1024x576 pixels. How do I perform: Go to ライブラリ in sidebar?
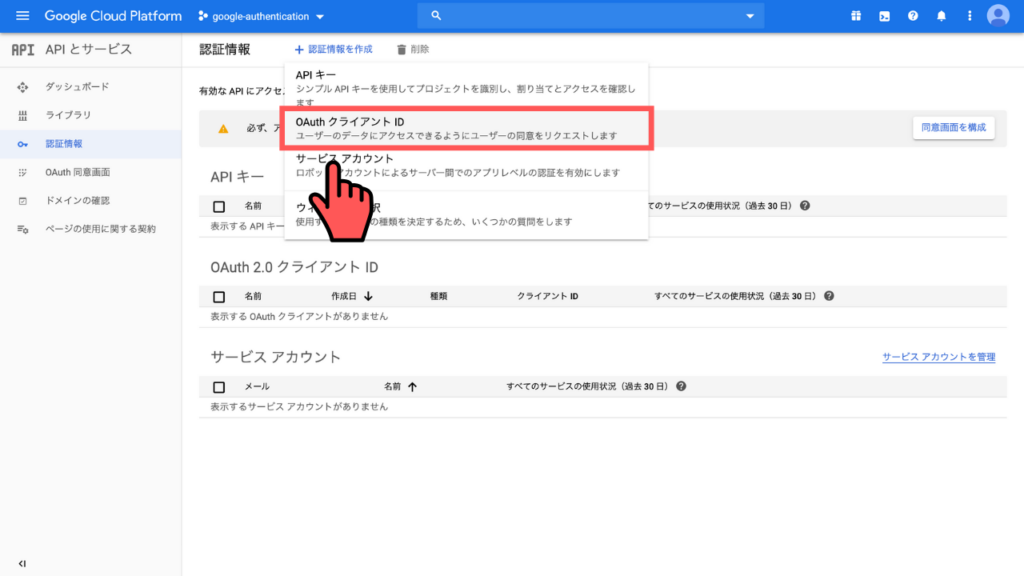[68, 115]
